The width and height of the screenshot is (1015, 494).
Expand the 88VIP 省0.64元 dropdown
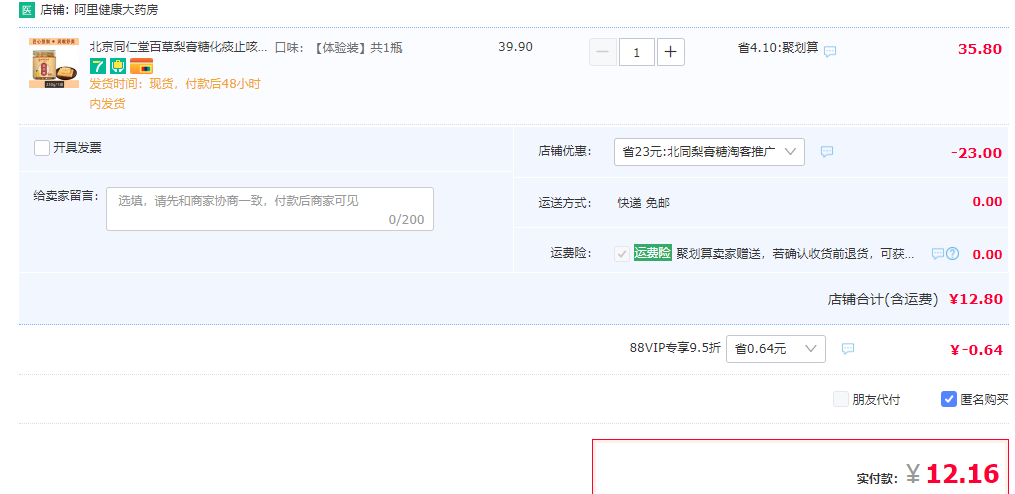pyautogui.click(x=775, y=349)
